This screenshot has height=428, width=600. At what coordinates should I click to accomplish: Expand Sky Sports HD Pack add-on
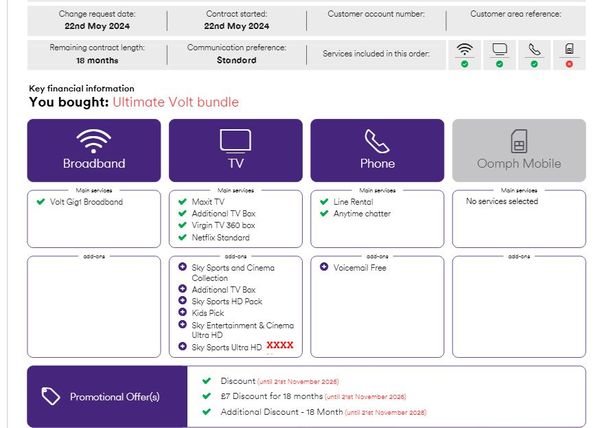coord(182,301)
